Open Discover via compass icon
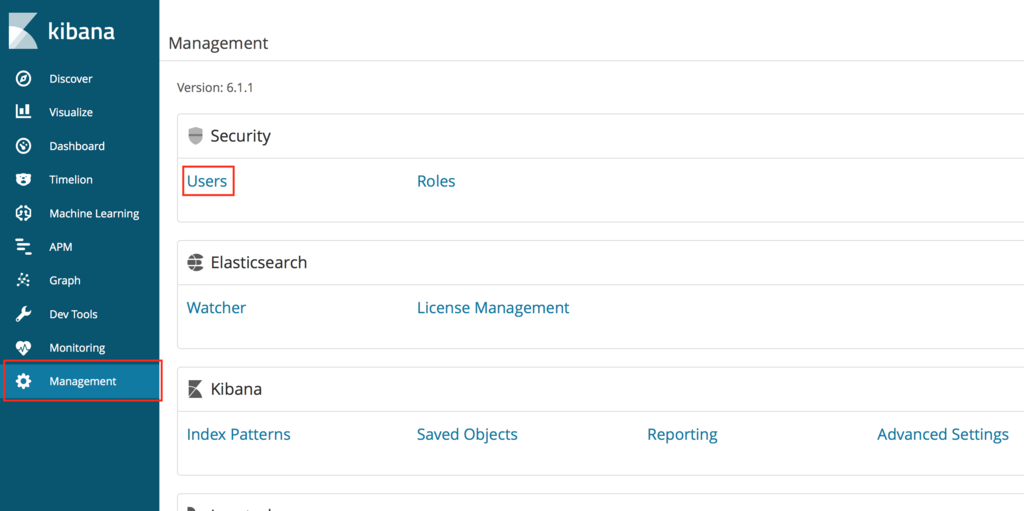Viewport: 1024px width, 511px height. (x=24, y=79)
